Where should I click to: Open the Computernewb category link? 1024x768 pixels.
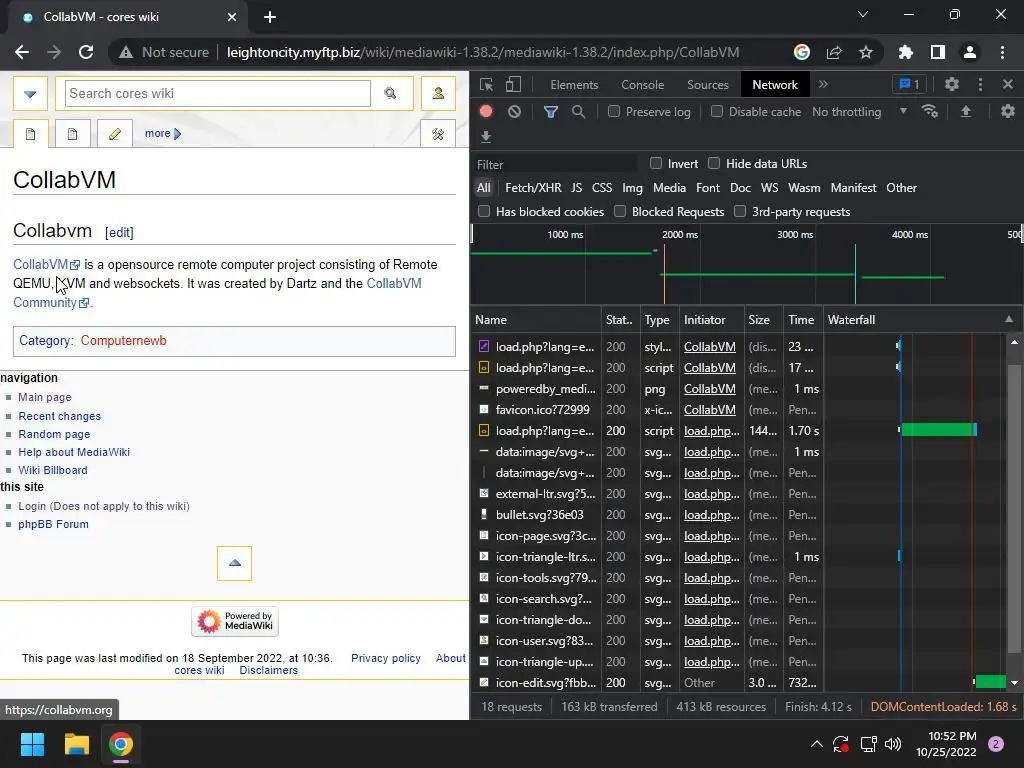[123, 340]
